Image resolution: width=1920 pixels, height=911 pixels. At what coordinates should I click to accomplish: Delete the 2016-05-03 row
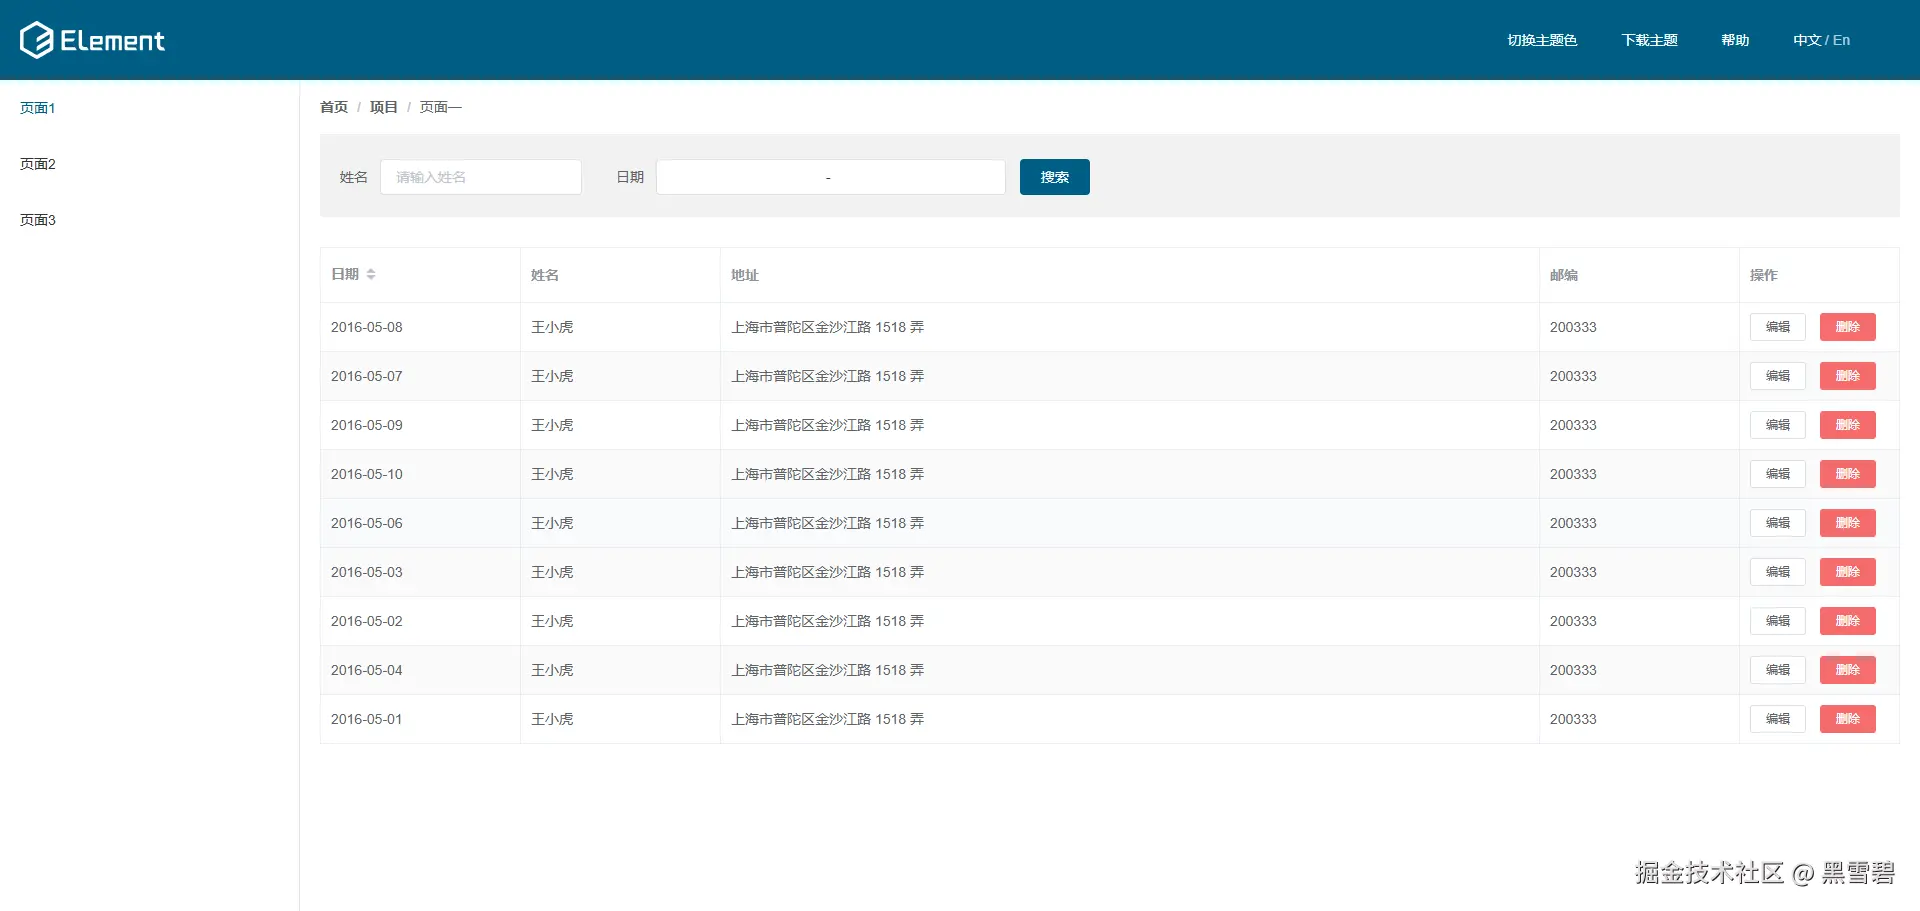[x=1848, y=572]
